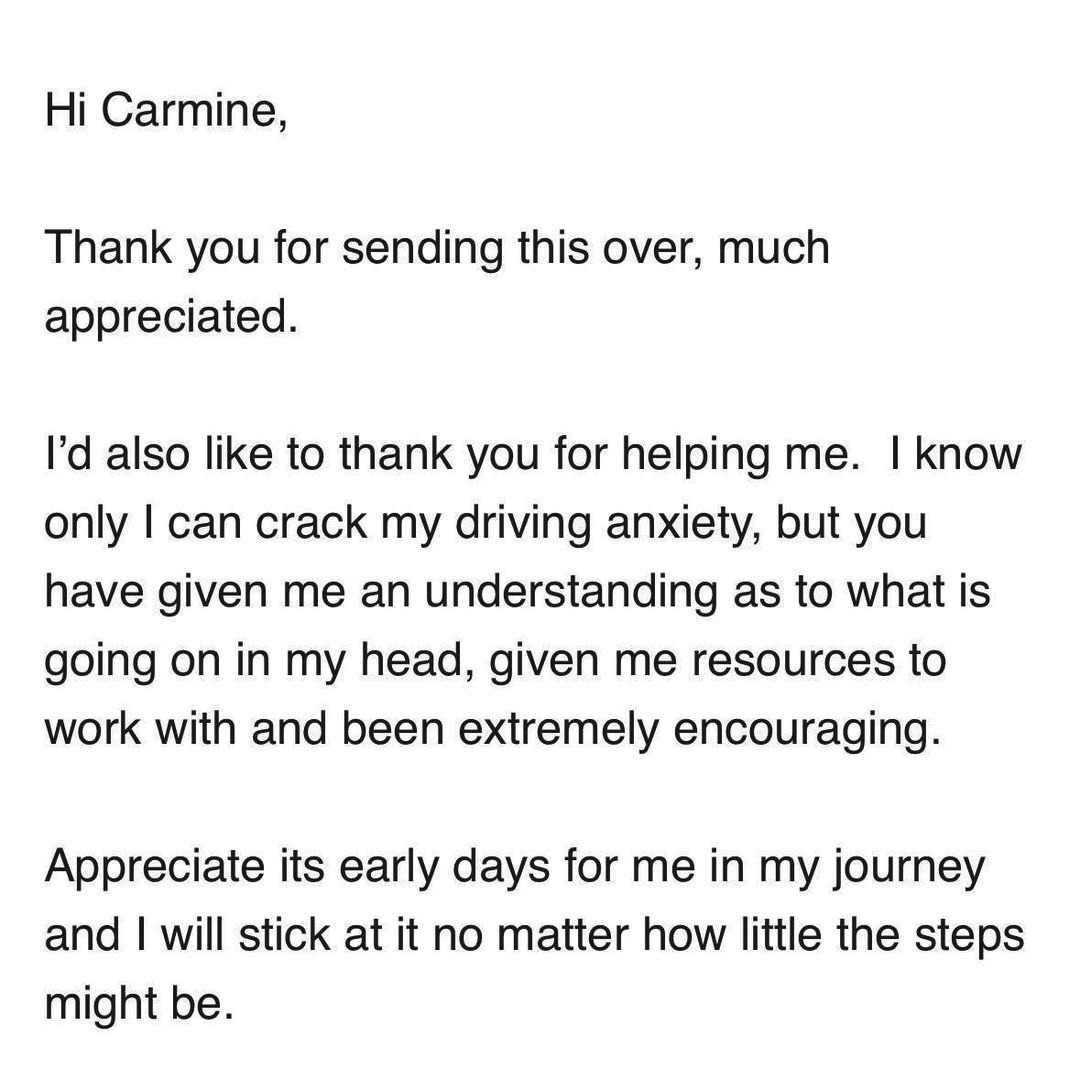
Task: Click the greeting 'Hi Carmine,'
Action: pos(166,110)
